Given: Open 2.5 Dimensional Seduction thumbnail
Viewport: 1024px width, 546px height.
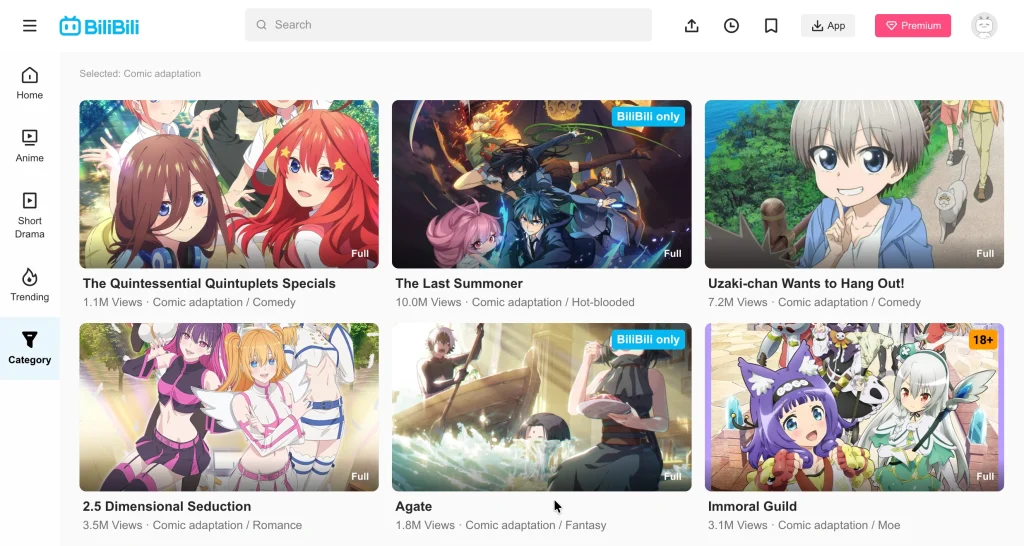Looking at the screenshot, I should pyautogui.click(x=229, y=407).
